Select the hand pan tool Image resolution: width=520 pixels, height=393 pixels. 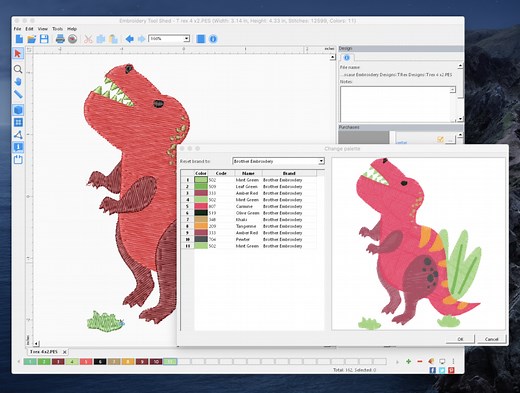pyautogui.click(x=18, y=82)
